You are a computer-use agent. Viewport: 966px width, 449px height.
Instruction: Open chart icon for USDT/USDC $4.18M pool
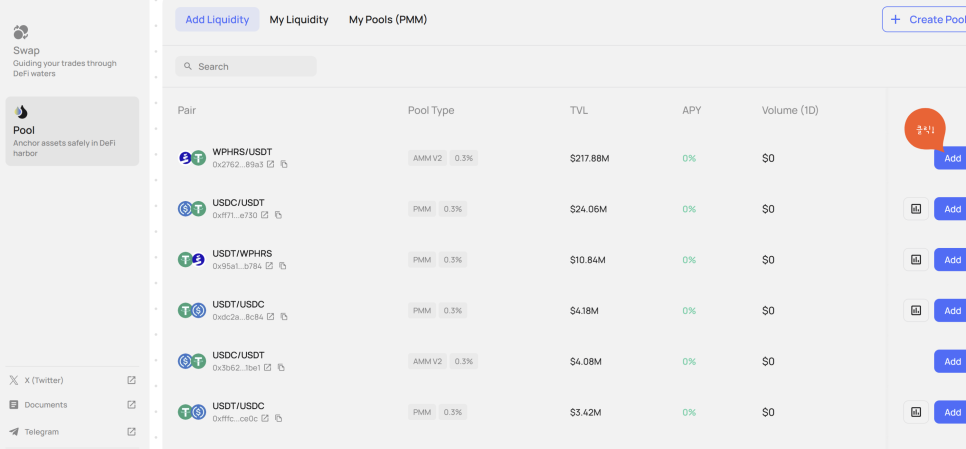915,310
